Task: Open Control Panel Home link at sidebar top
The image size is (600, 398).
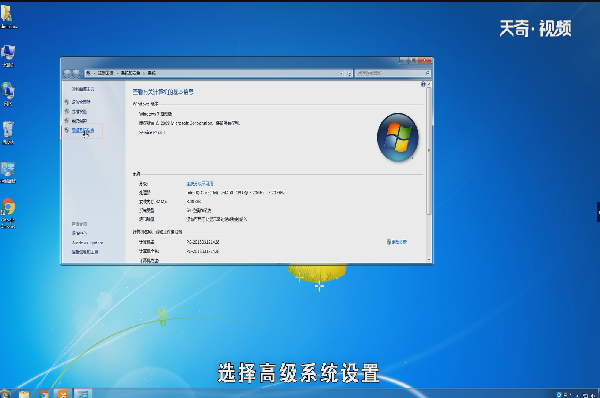Action: (x=83, y=89)
